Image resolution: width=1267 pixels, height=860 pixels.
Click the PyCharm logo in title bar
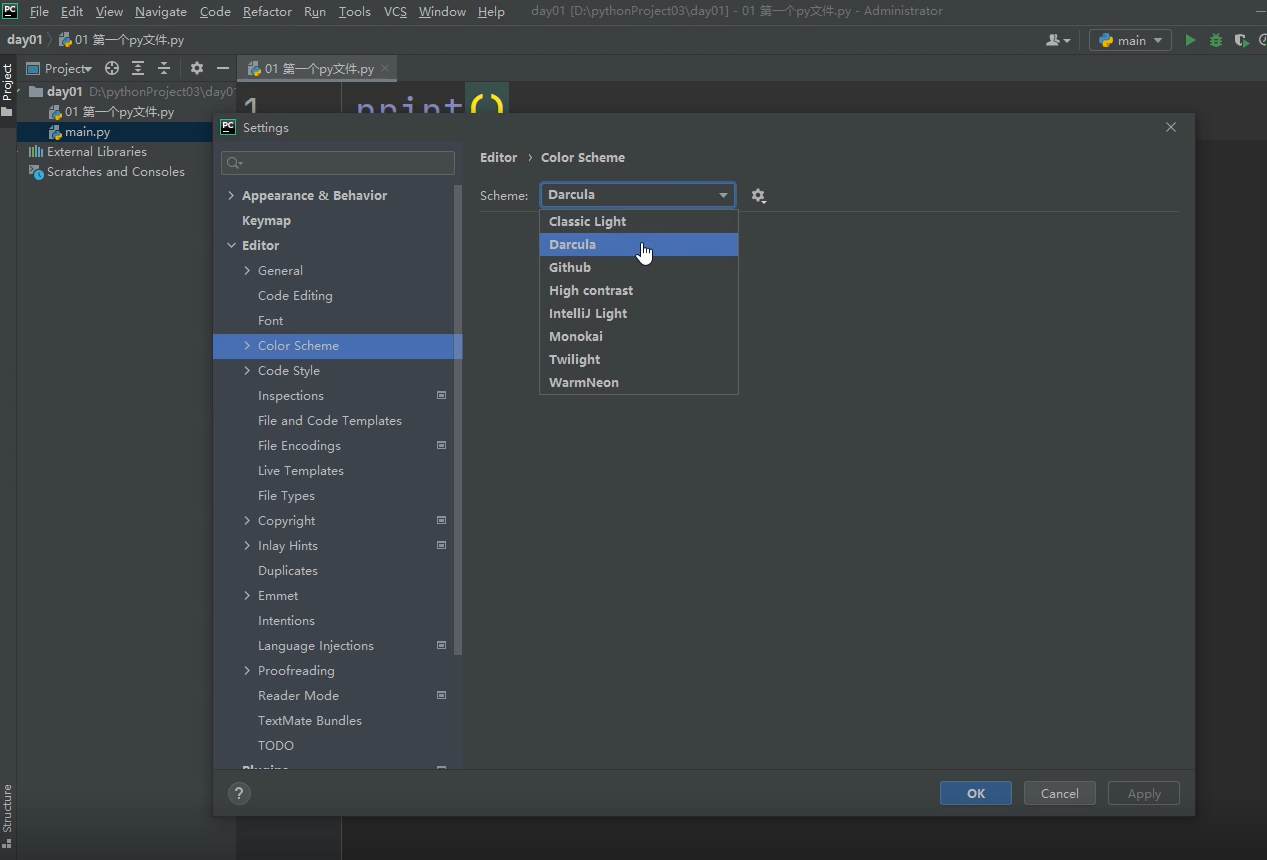(10, 11)
